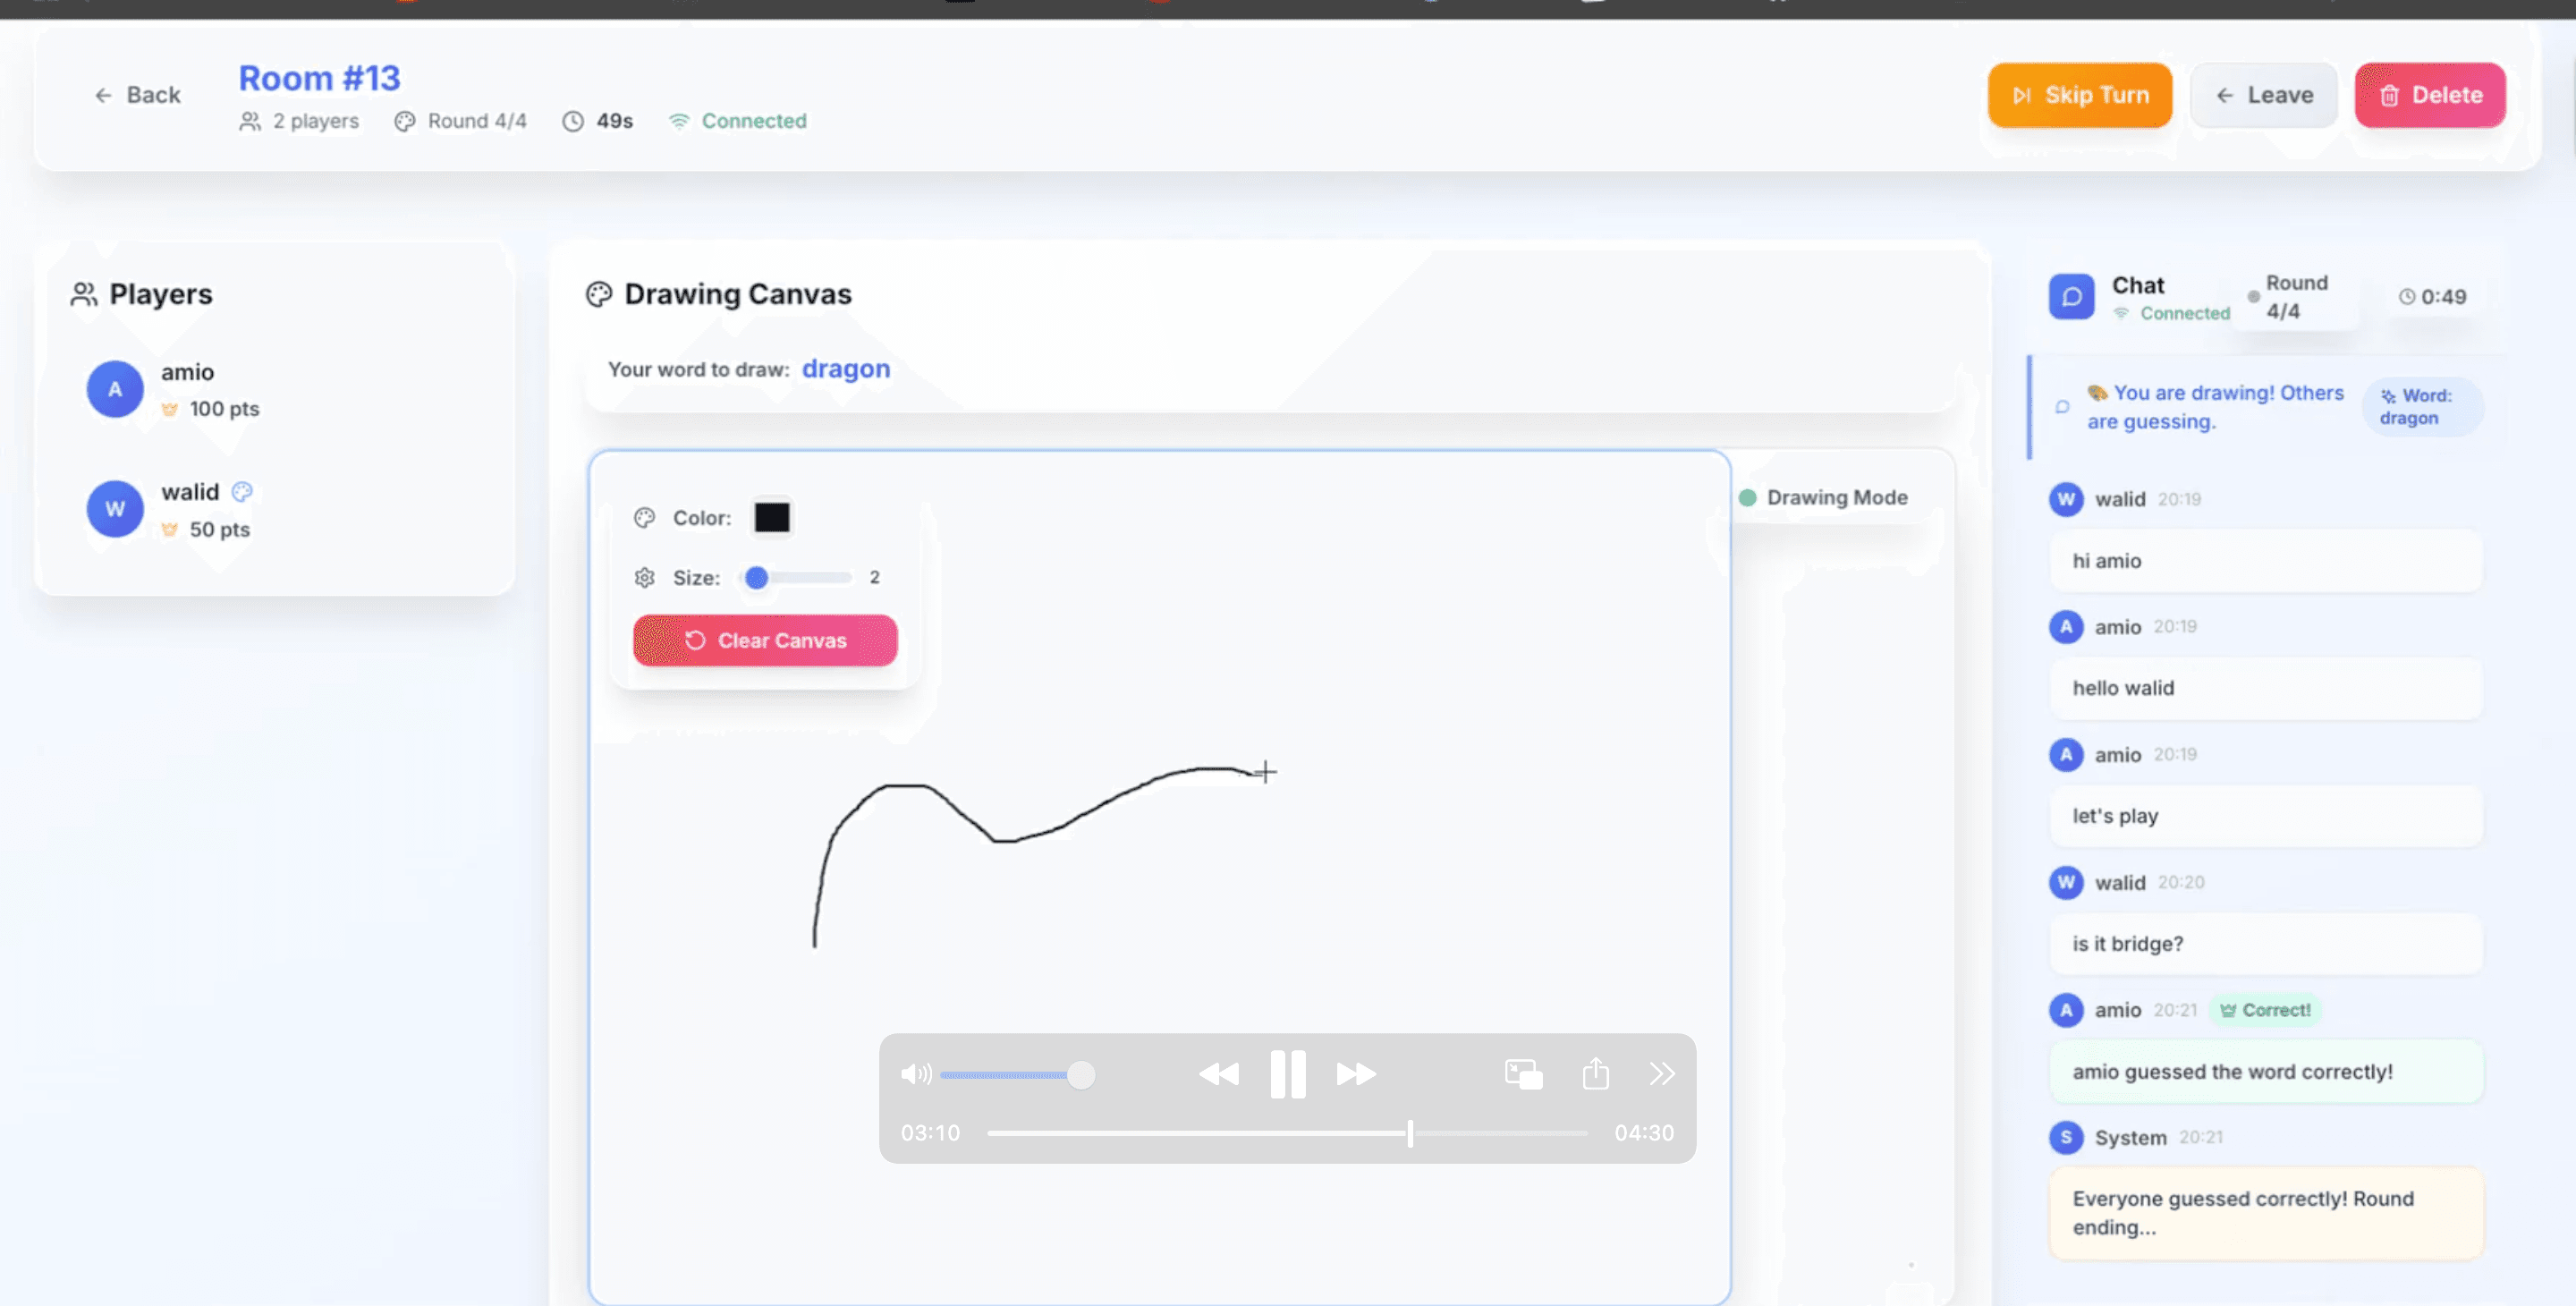2576x1306 pixels.
Task: Click the 'hello walid' chat message
Action: 2266,688
